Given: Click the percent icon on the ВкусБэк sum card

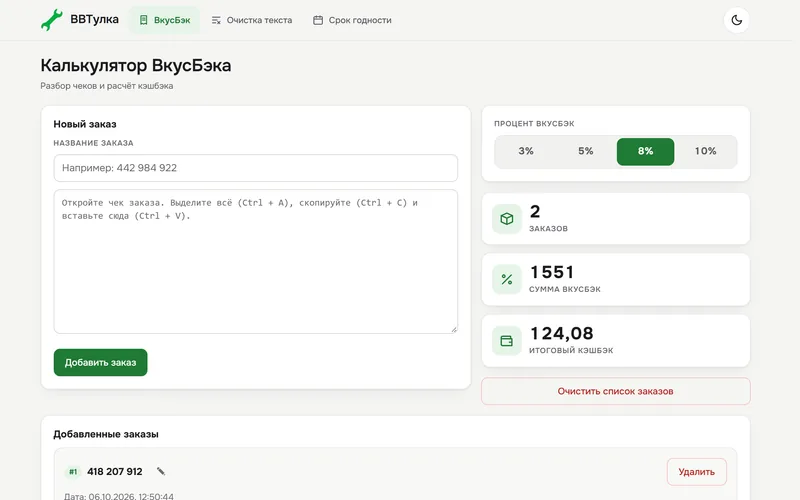Looking at the screenshot, I should point(507,280).
